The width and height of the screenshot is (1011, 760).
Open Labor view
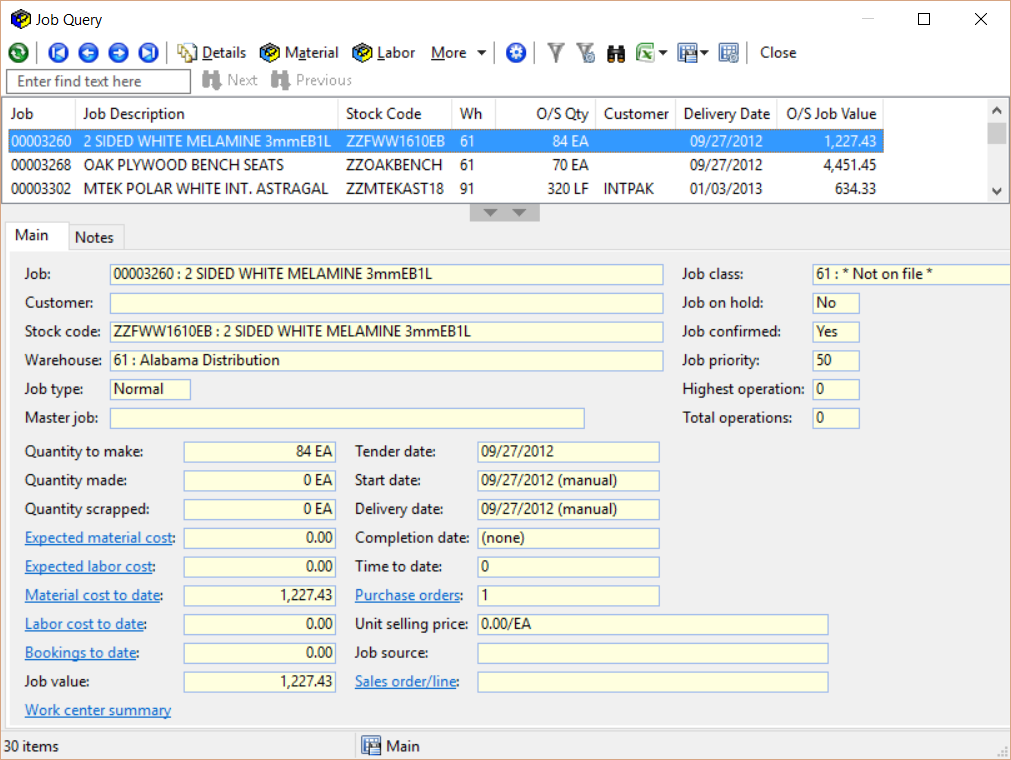pyautogui.click(x=384, y=53)
